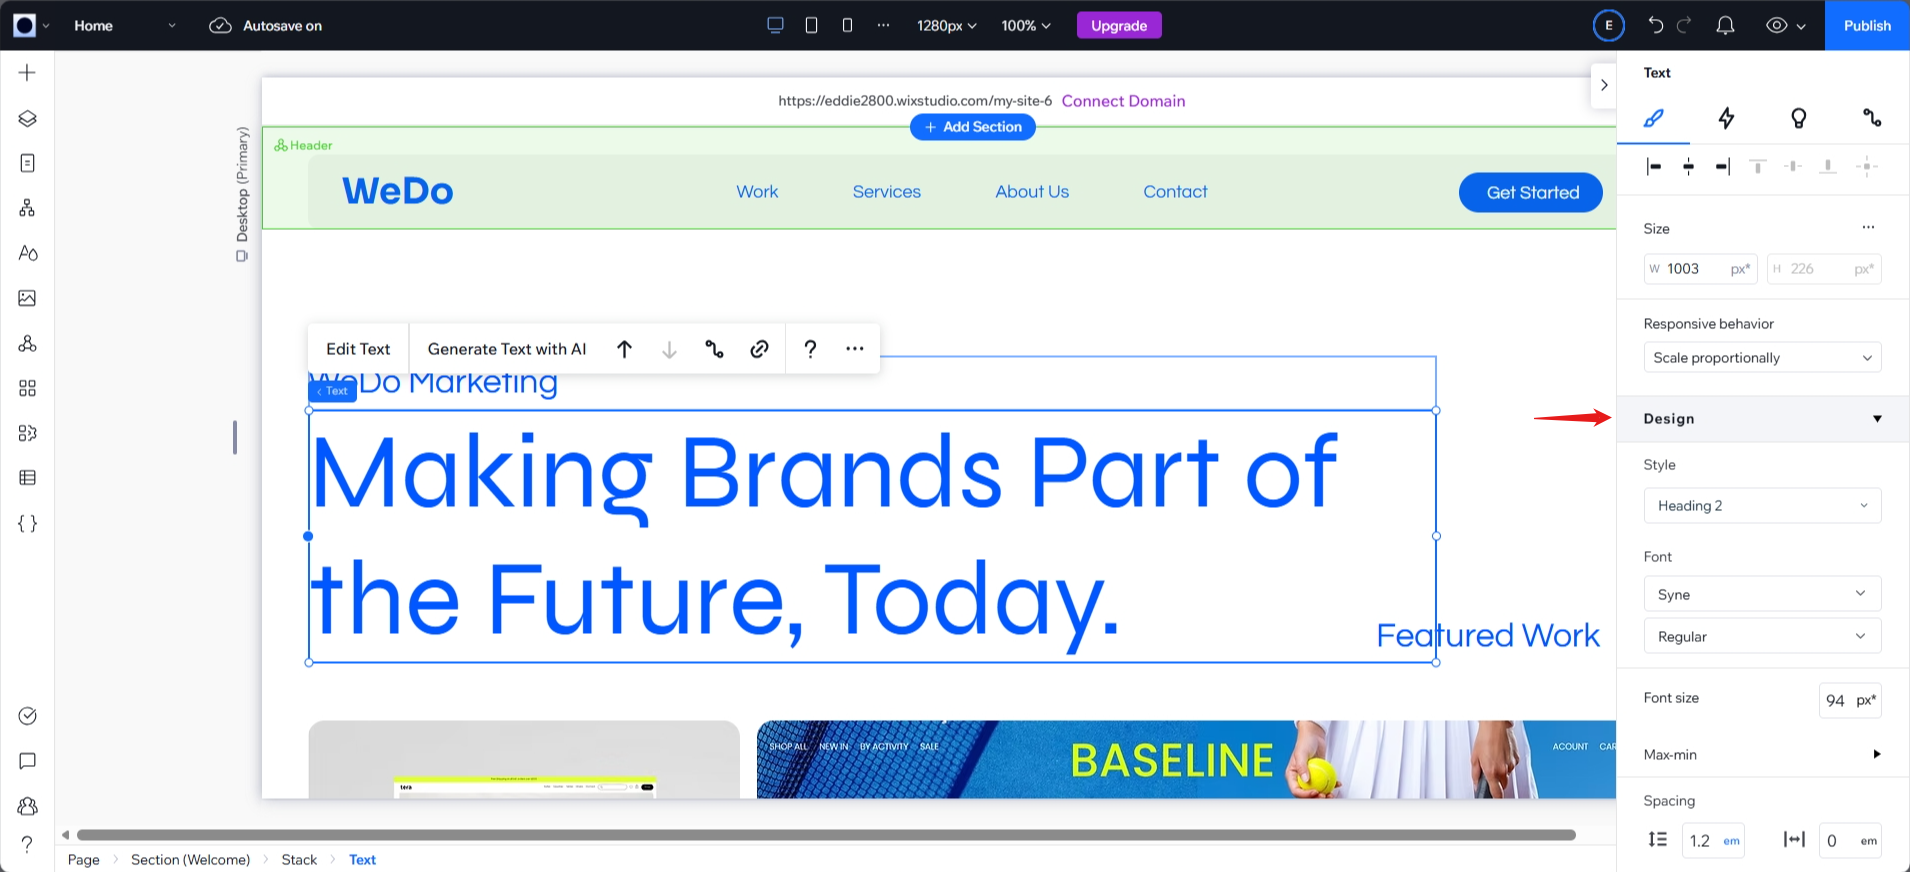This screenshot has width=1910, height=872.
Task: Open the Site Checker checkmark icon
Action: [x=27, y=716]
